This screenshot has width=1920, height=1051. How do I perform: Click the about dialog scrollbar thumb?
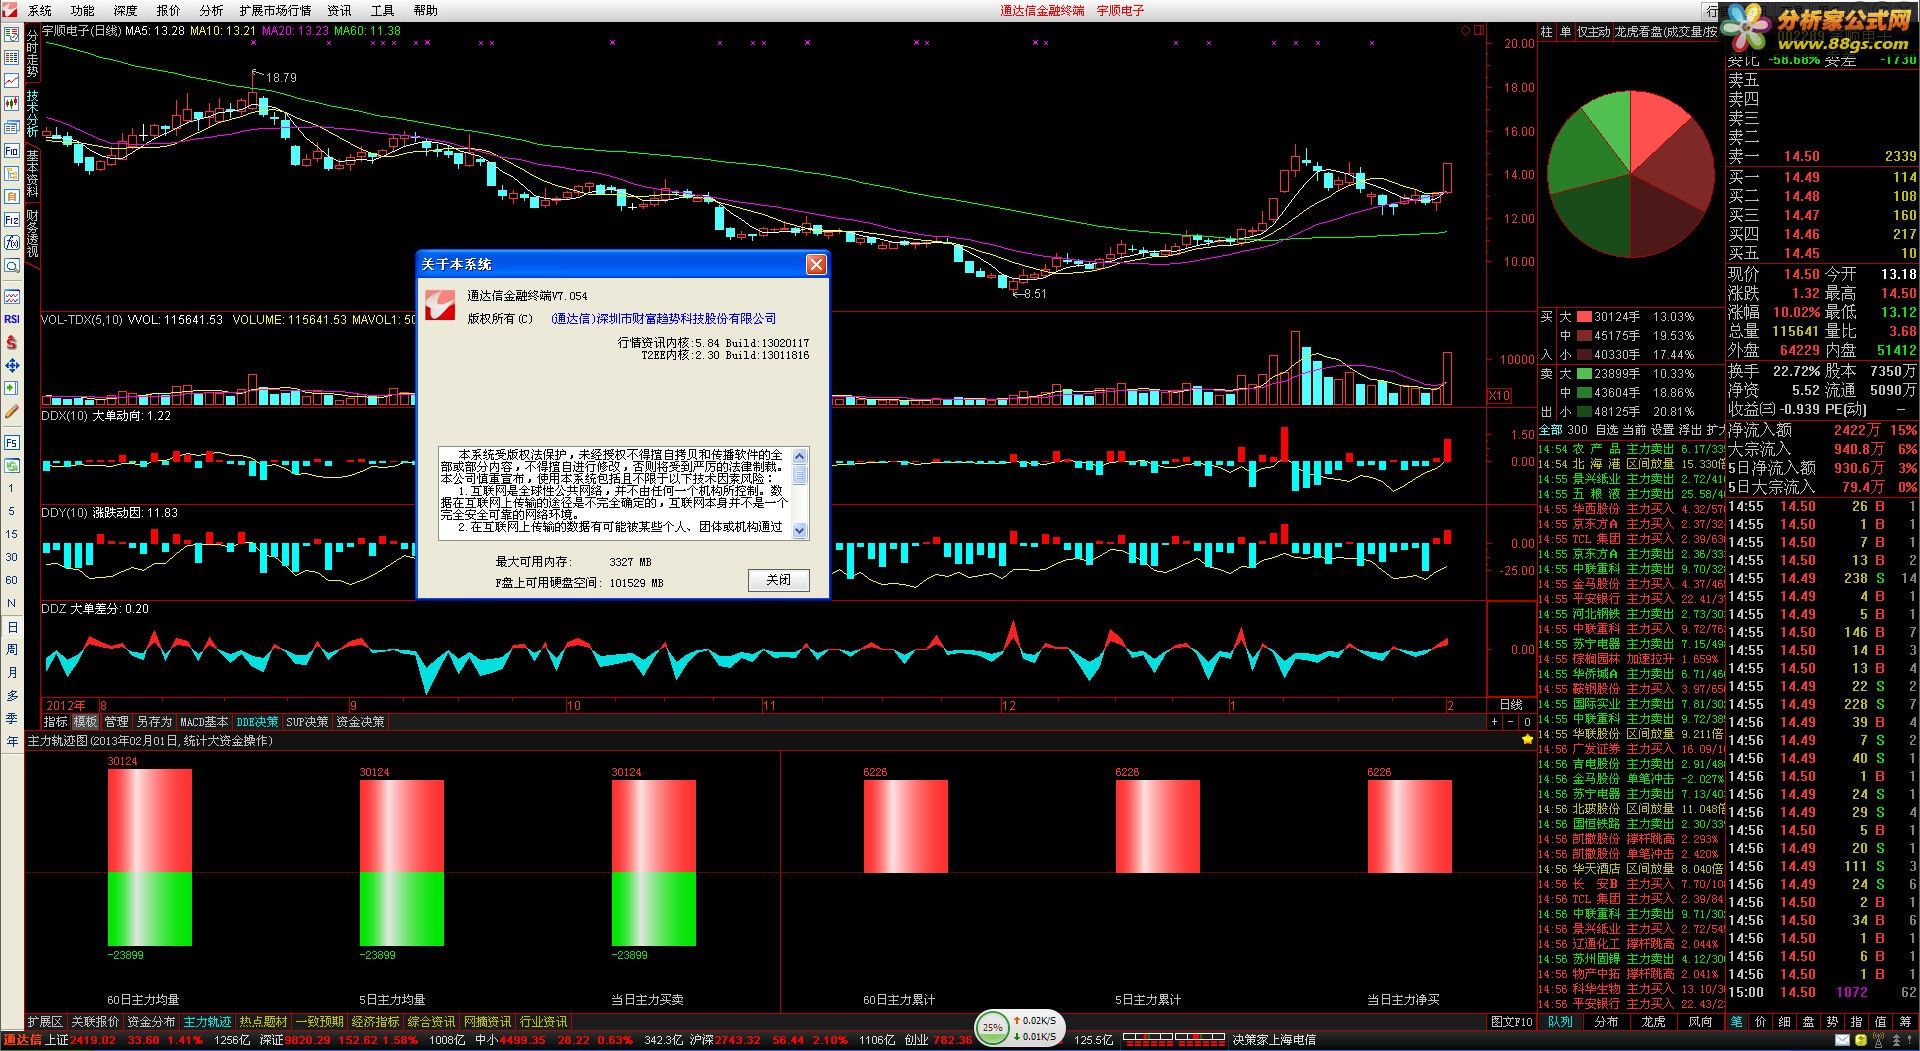800,474
